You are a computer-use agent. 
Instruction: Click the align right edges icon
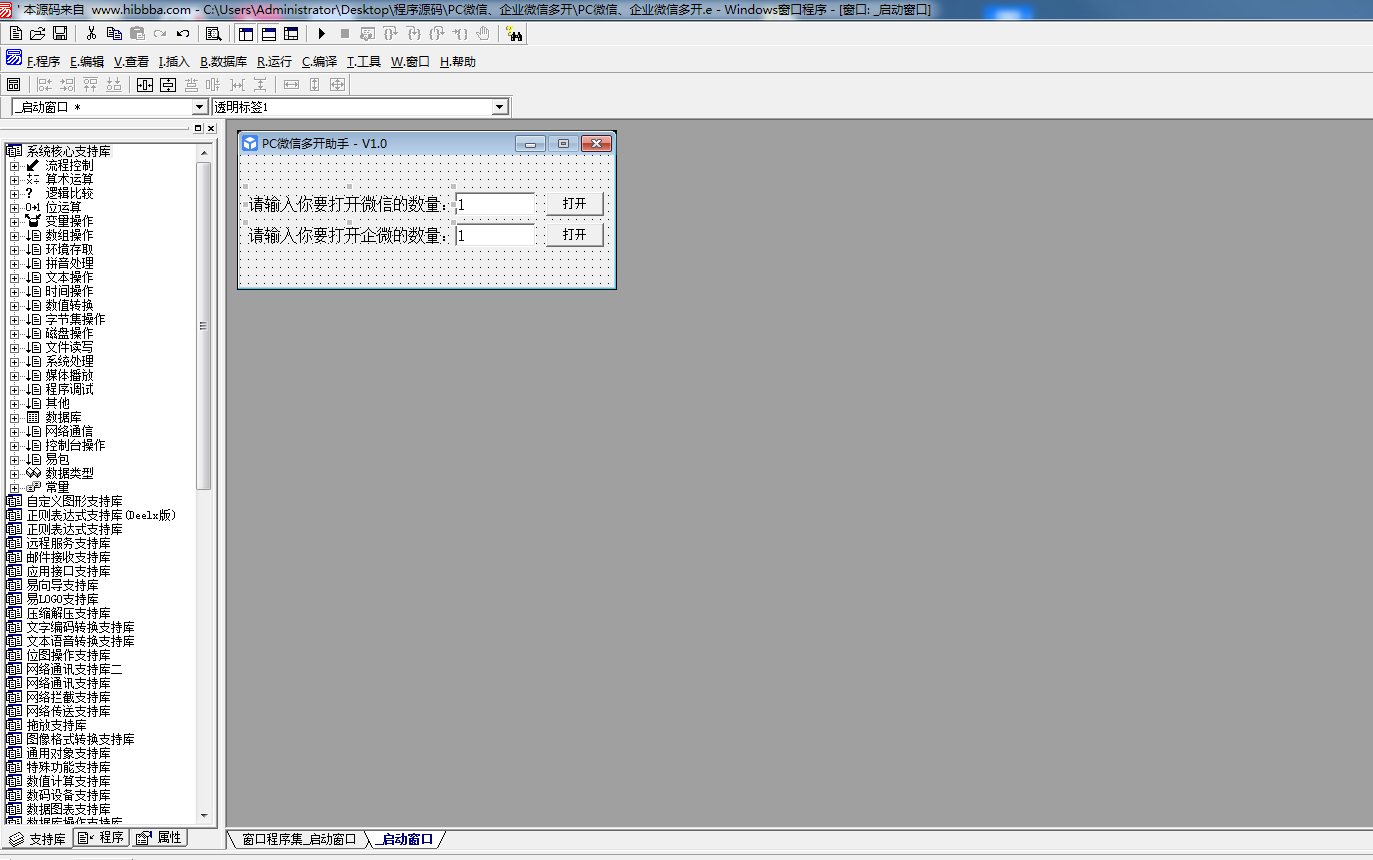tap(67, 85)
